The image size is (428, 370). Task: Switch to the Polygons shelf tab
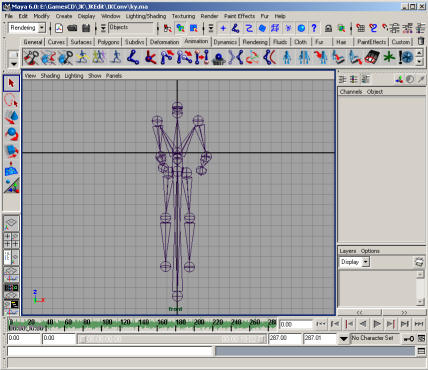[108, 42]
